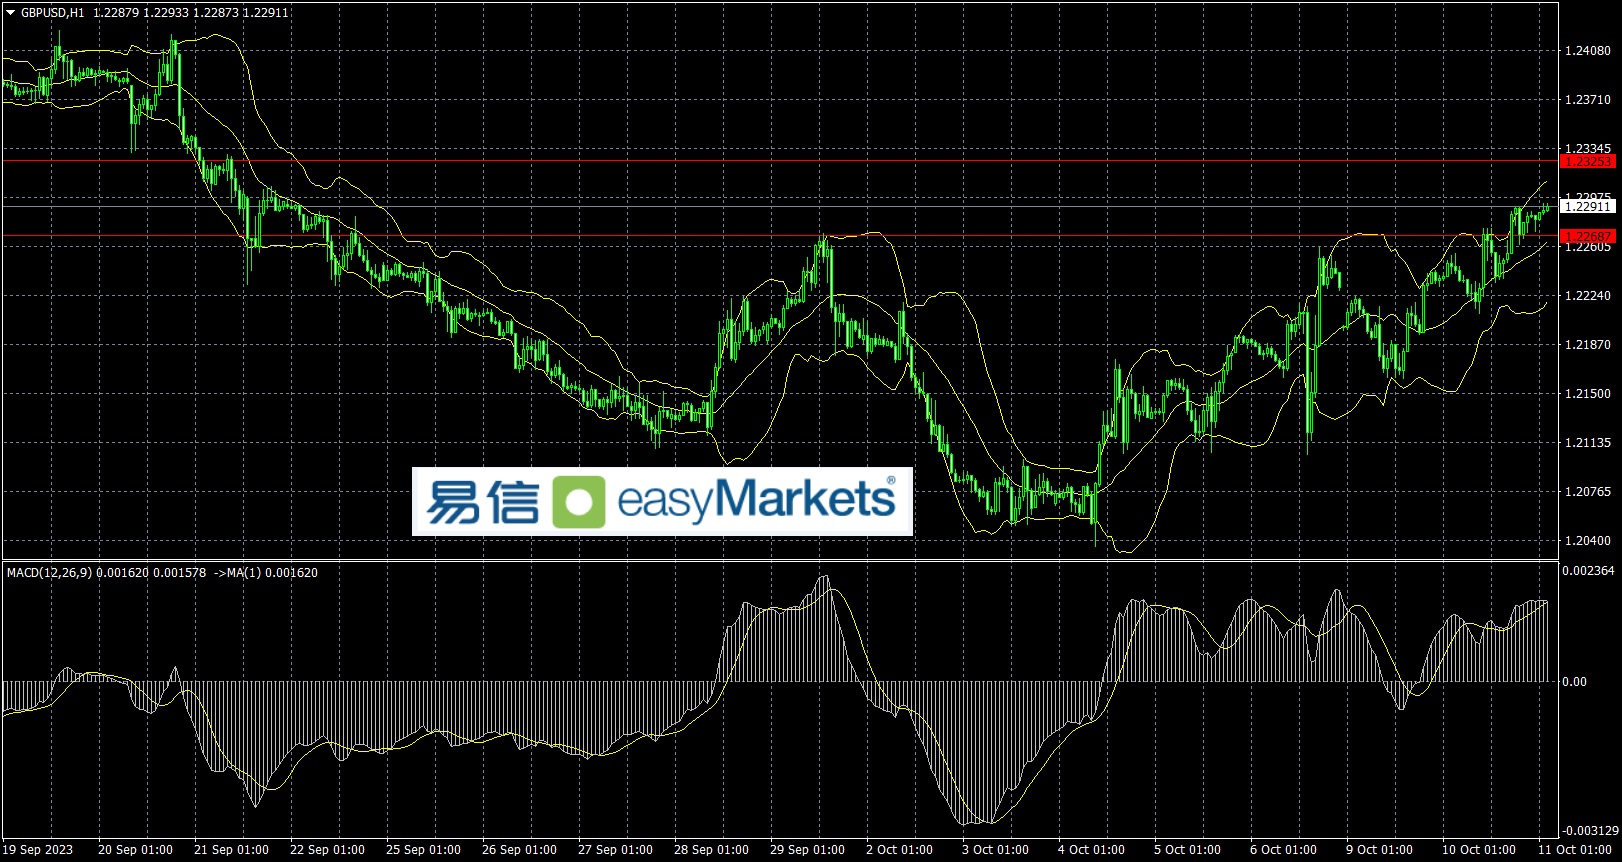Click the 22 Sep 01:00 time label

coord(327,850)
